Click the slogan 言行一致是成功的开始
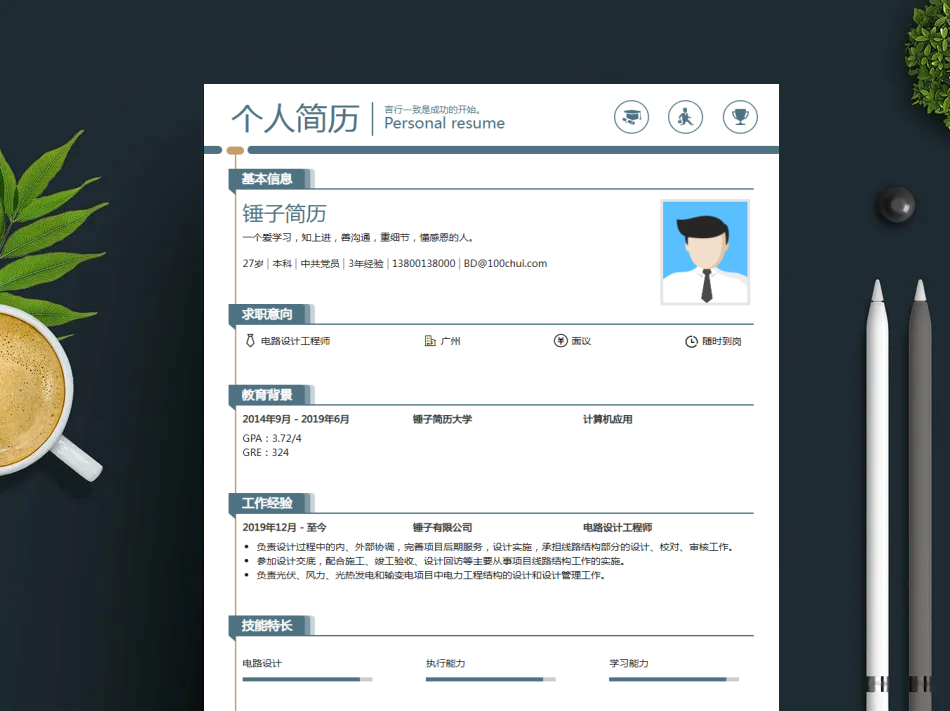 (433, 109)
